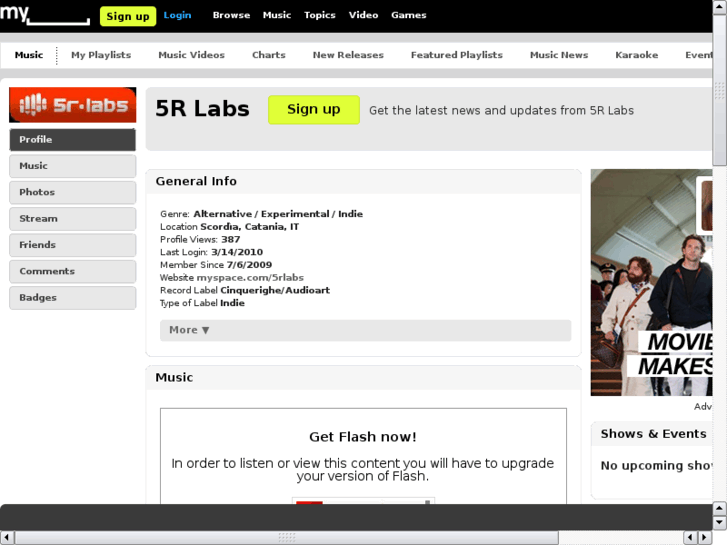Open Featured Playlists tab
Image resolution: width=727 pixels, height=545 pixels.
[x=457, y=55]
